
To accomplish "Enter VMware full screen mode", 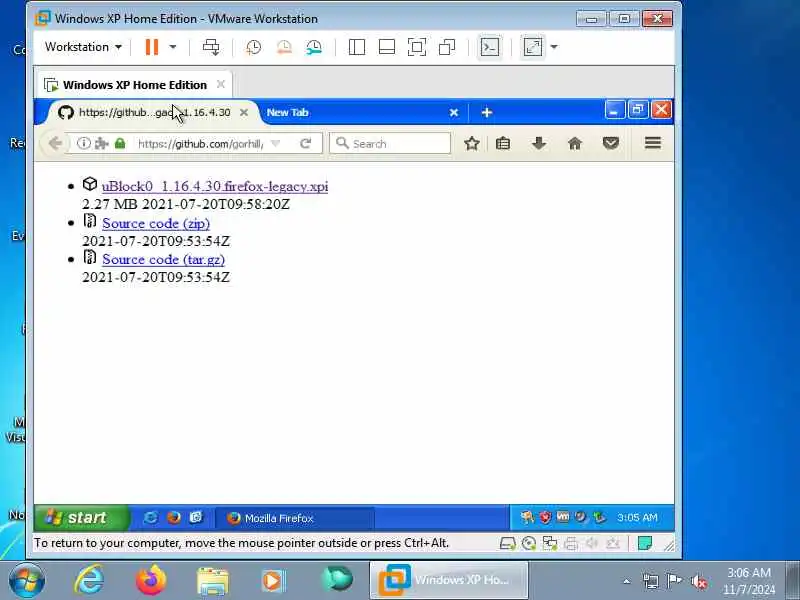I will tap(417, 47).
